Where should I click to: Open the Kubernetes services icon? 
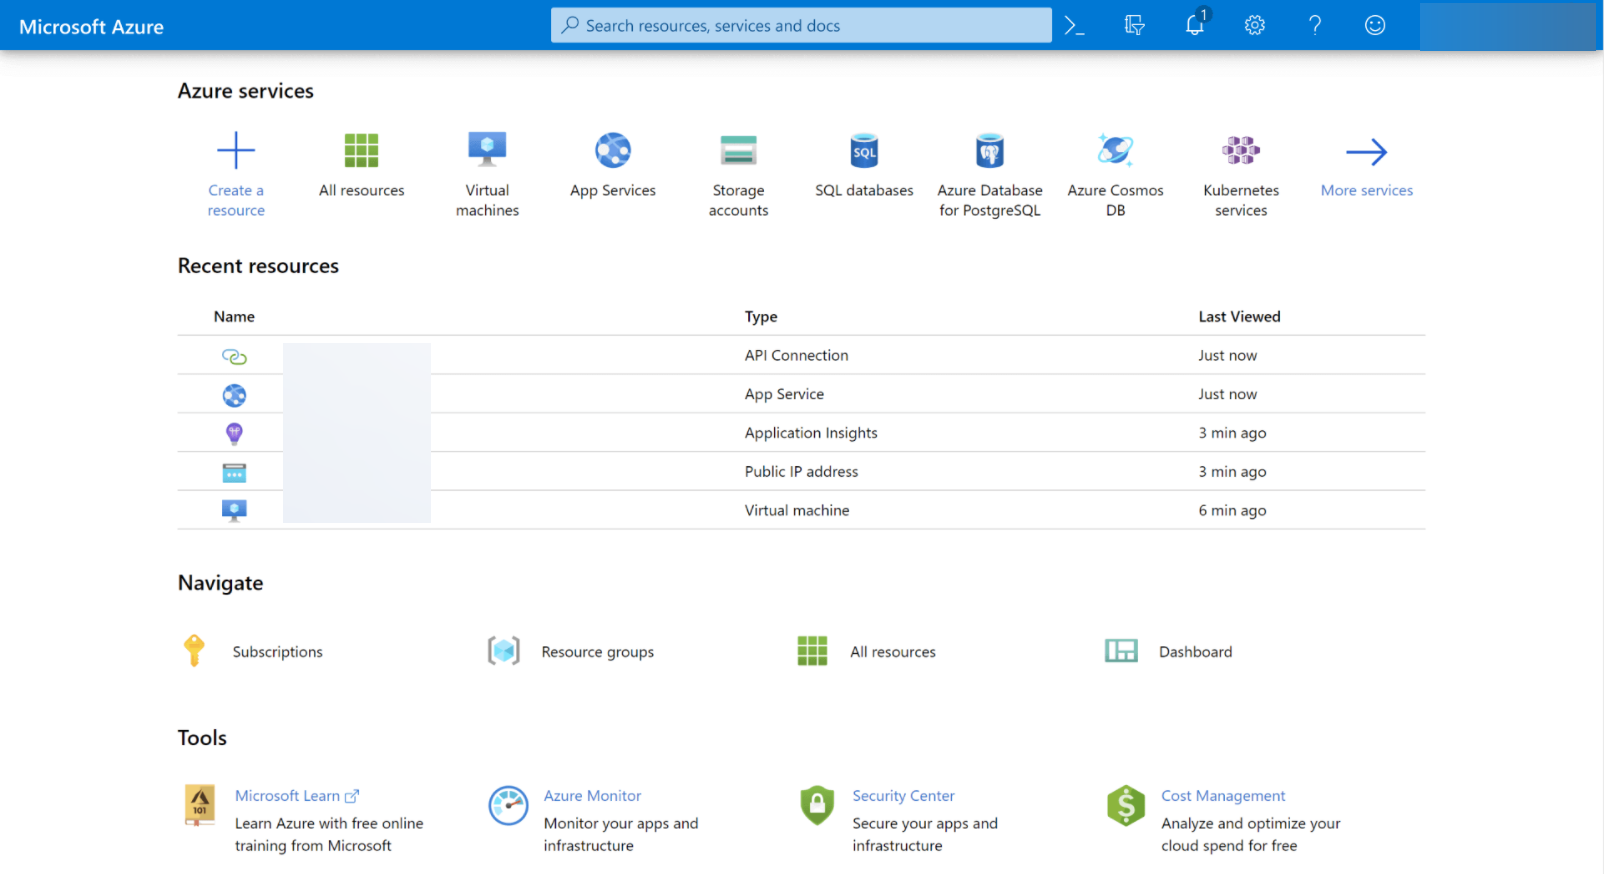click(x=1241, y=150)
